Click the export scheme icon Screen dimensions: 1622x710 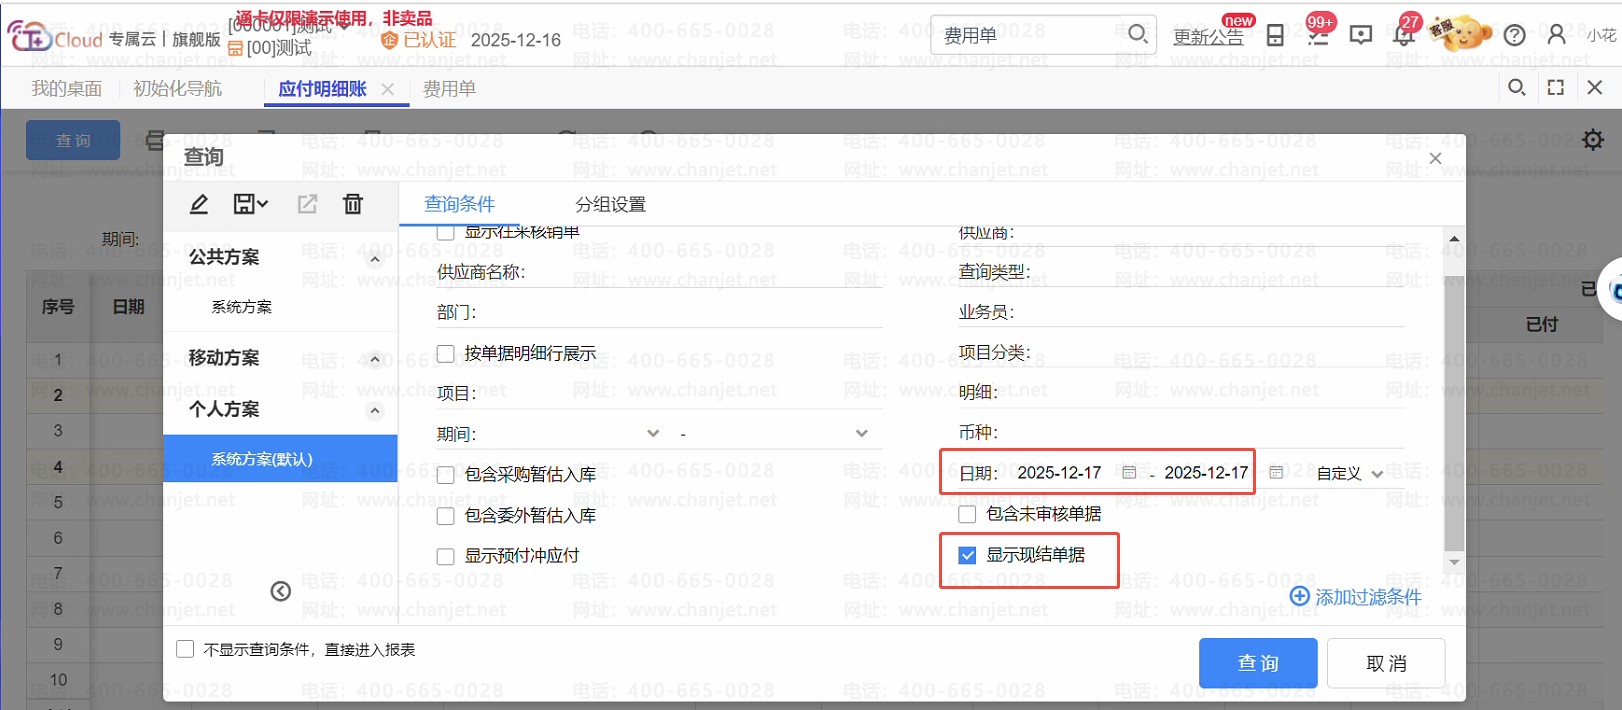tap(307, 204)
